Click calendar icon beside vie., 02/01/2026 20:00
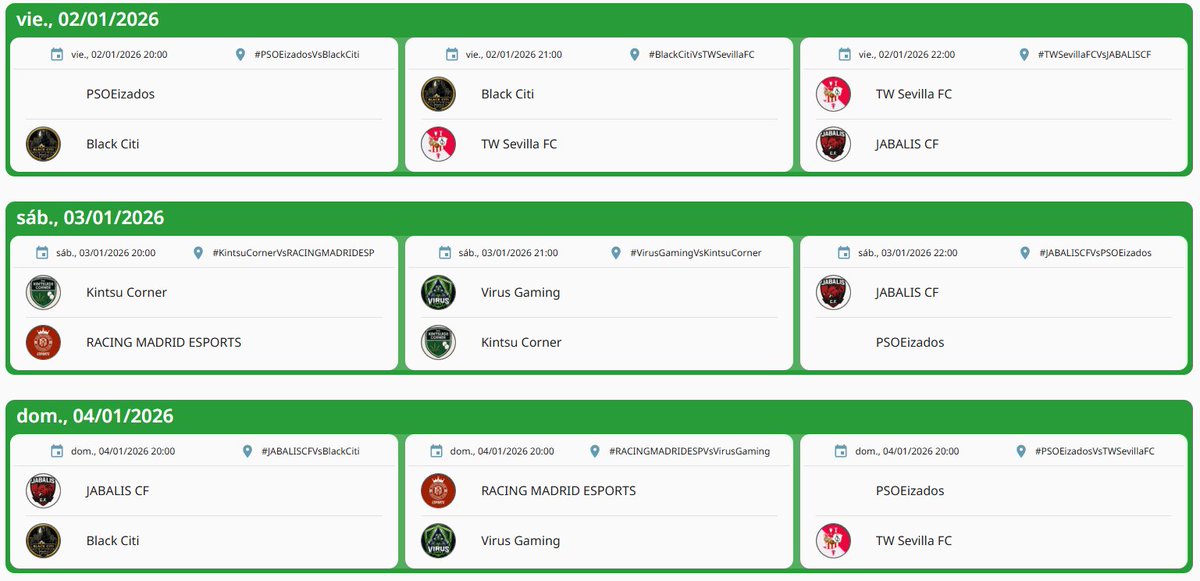Image resolution: width=1200 pixels, height=581 pixels. (57, 54)
